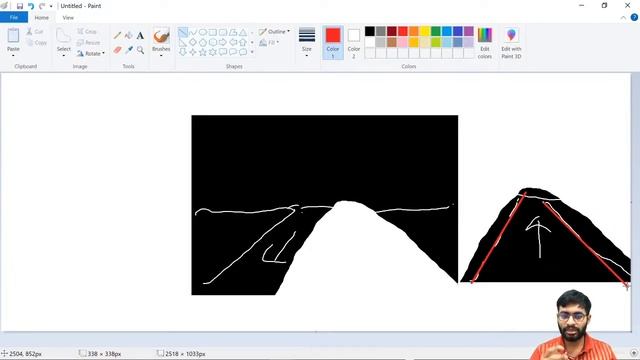
Task: Choose the Four-point star shape
Action: (193, 52)
